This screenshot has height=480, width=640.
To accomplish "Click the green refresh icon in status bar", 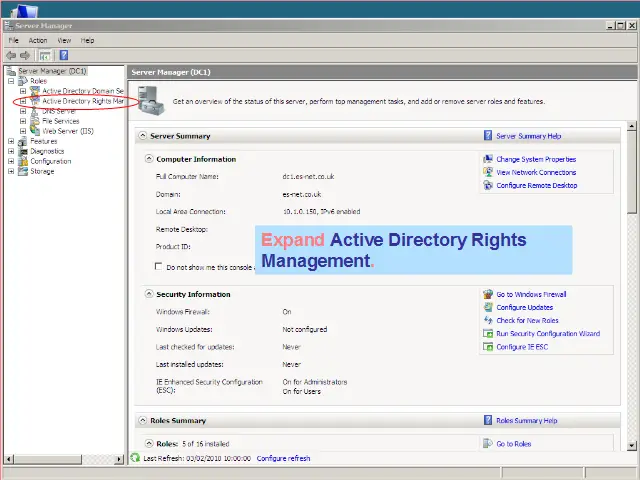I will 136,458.
